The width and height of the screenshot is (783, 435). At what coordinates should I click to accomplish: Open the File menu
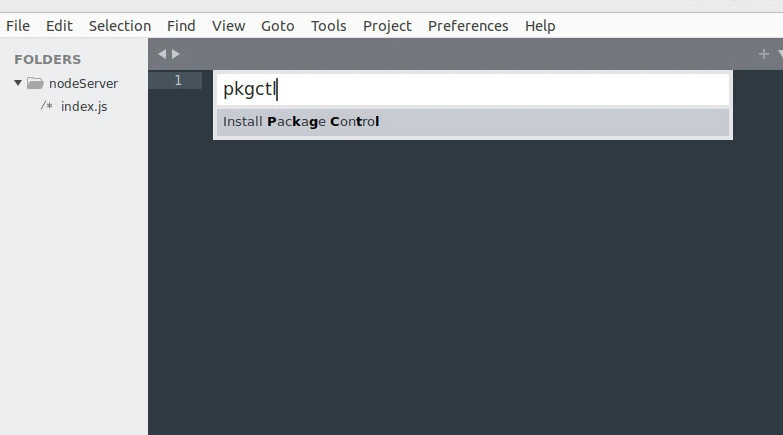pos(18,26)
